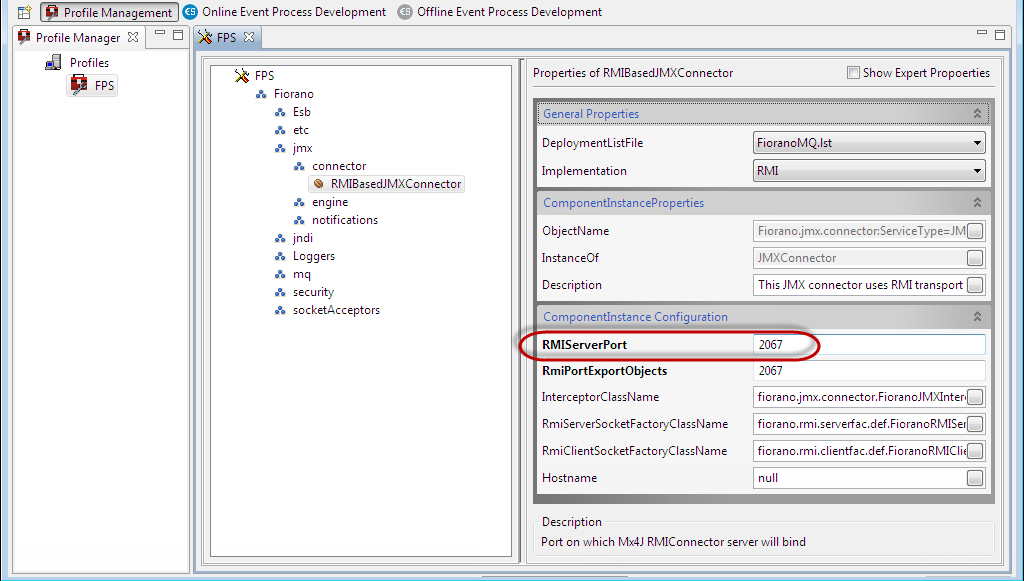Select the Esb tree node
The image size is (1024, 581).
coord(302,112)
